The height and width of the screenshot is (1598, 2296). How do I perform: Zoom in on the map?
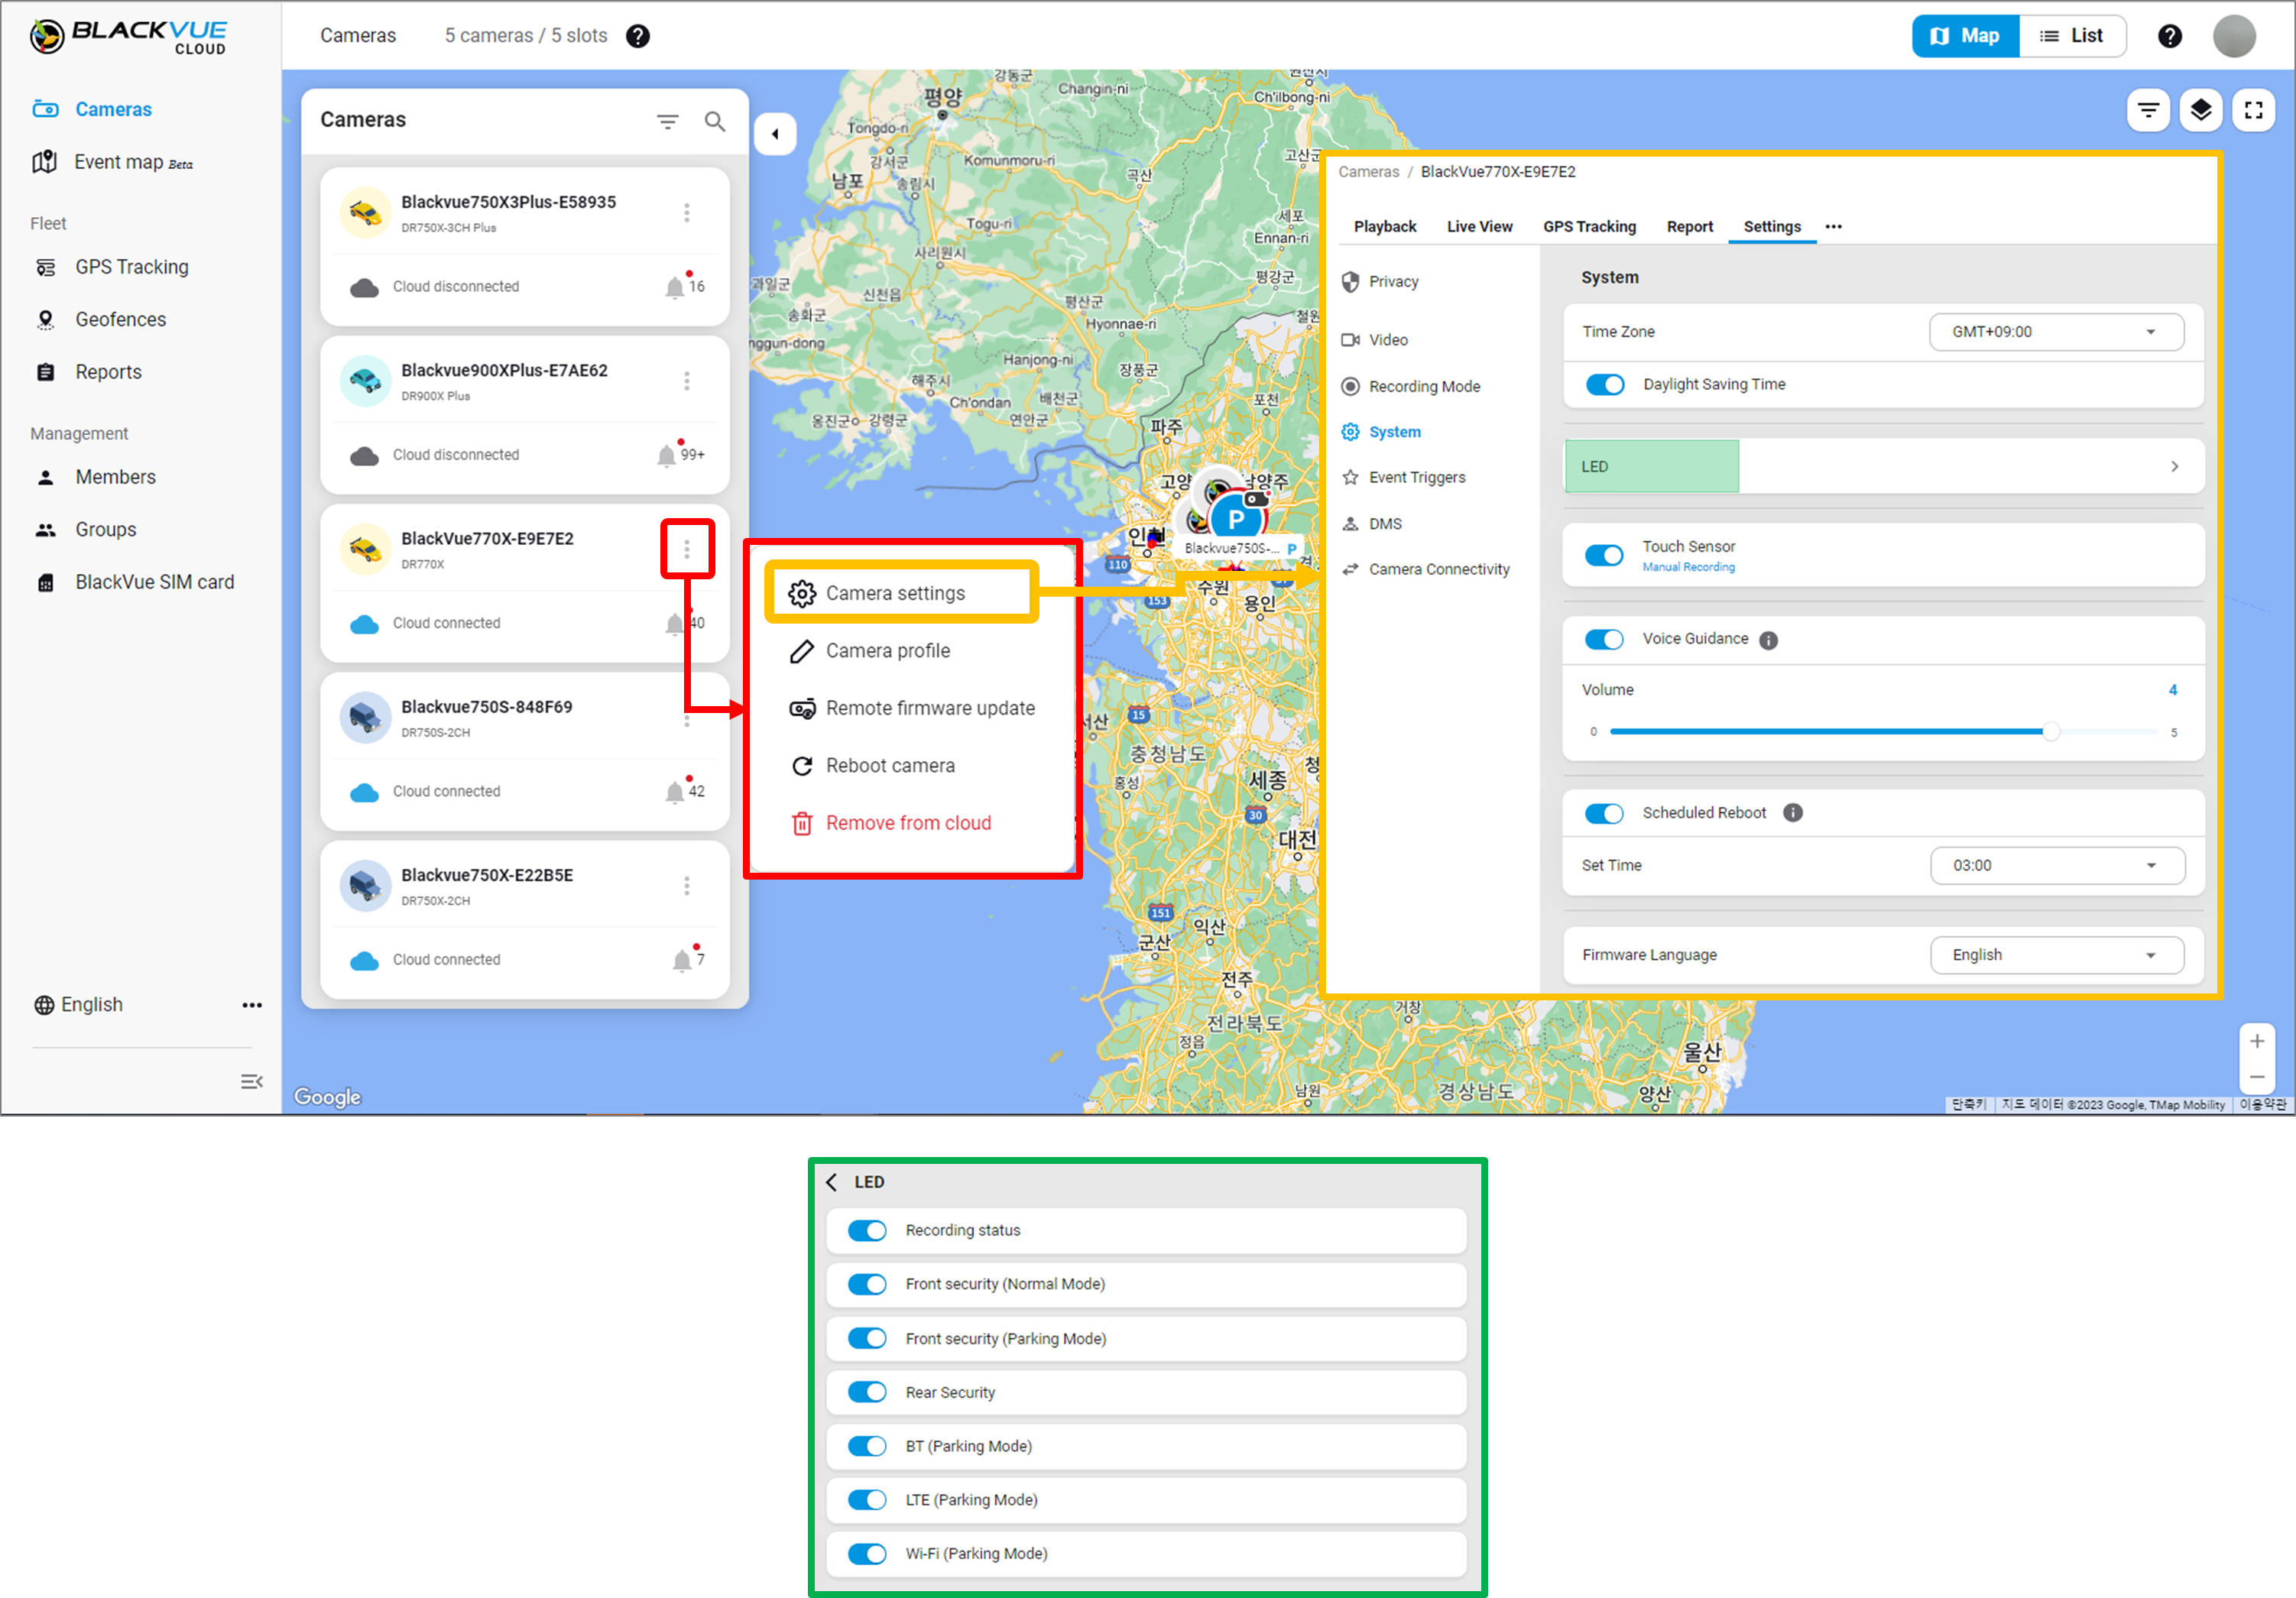2256,1041
